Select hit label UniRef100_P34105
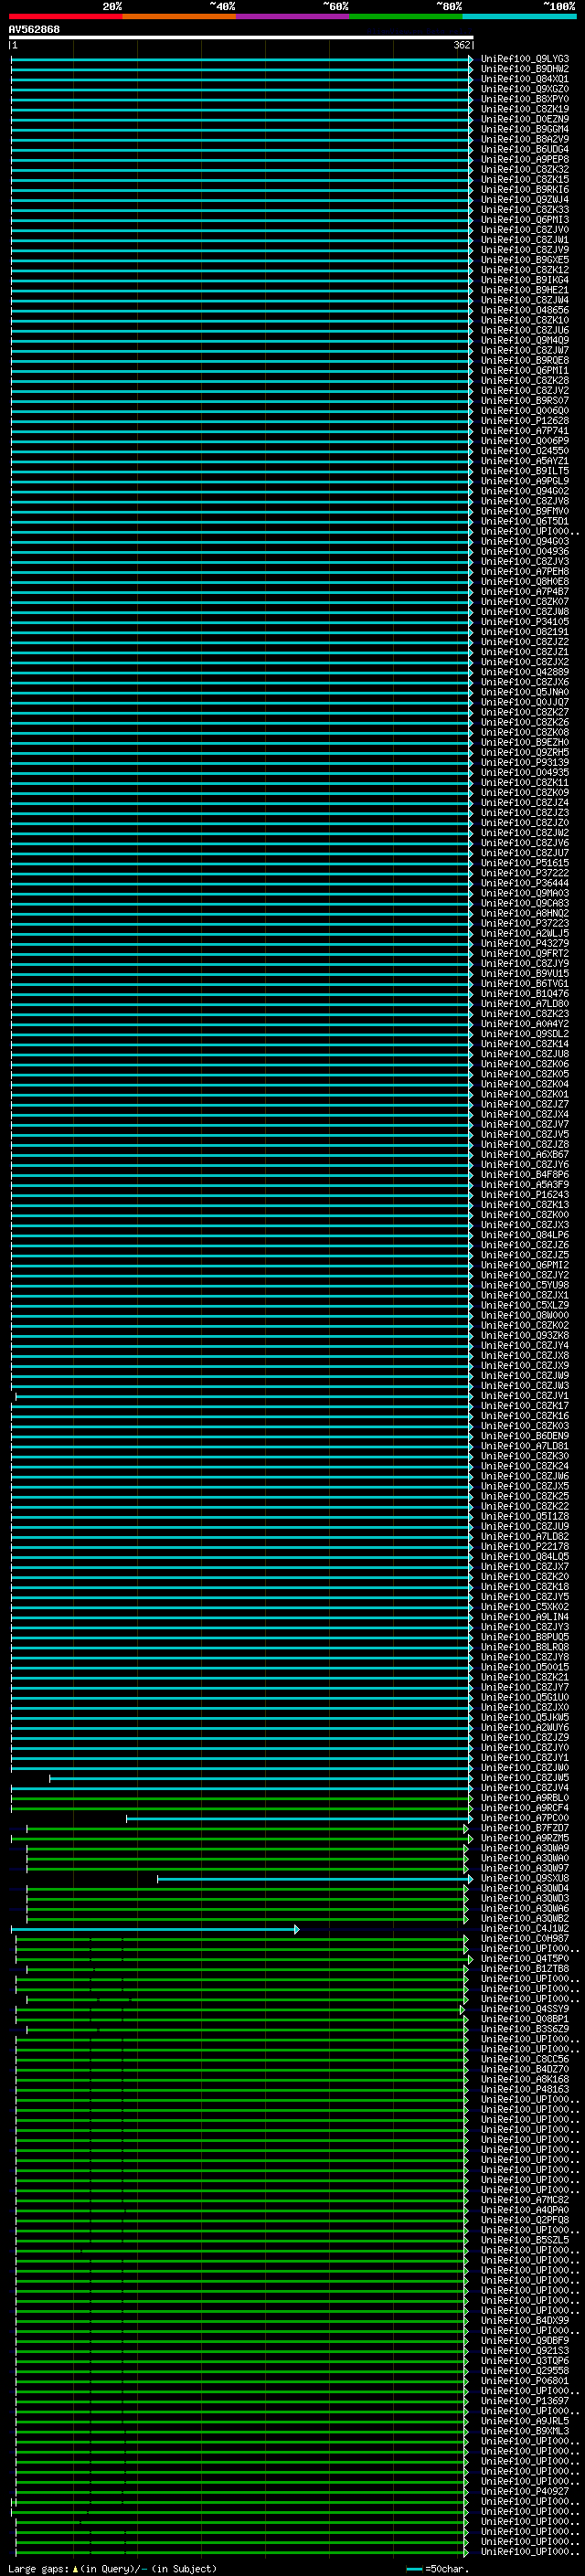 525,622
